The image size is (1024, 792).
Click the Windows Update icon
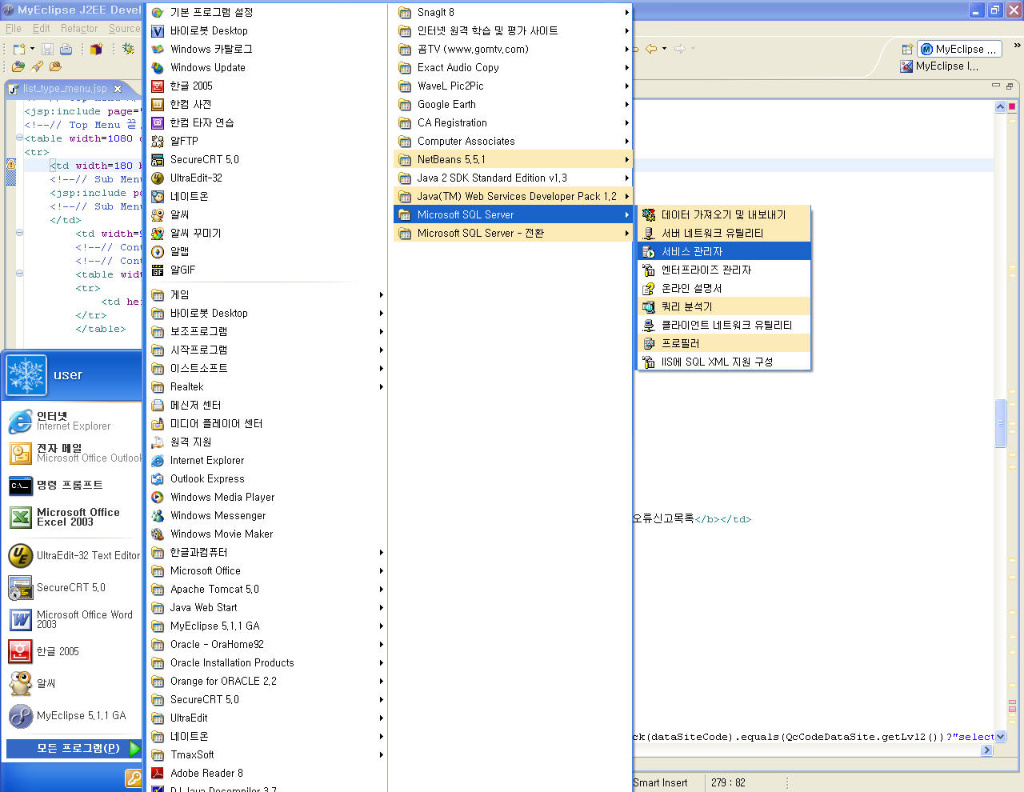(x=157, y=67)
